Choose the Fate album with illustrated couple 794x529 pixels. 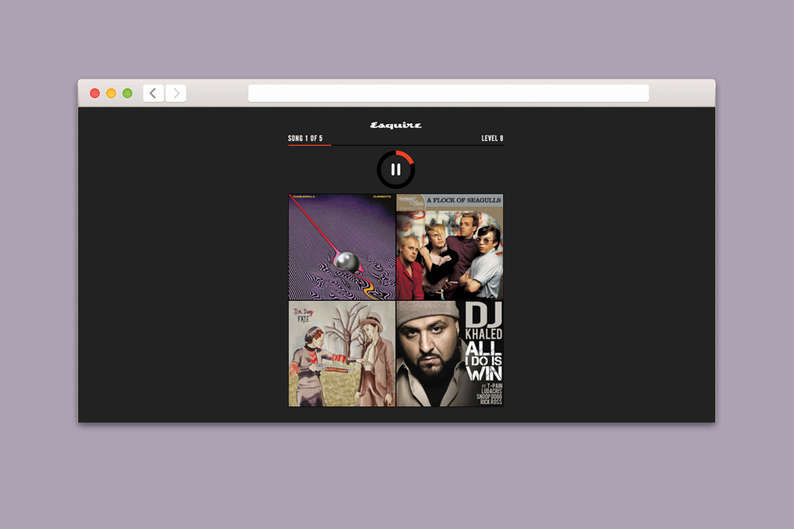[342, 354]
